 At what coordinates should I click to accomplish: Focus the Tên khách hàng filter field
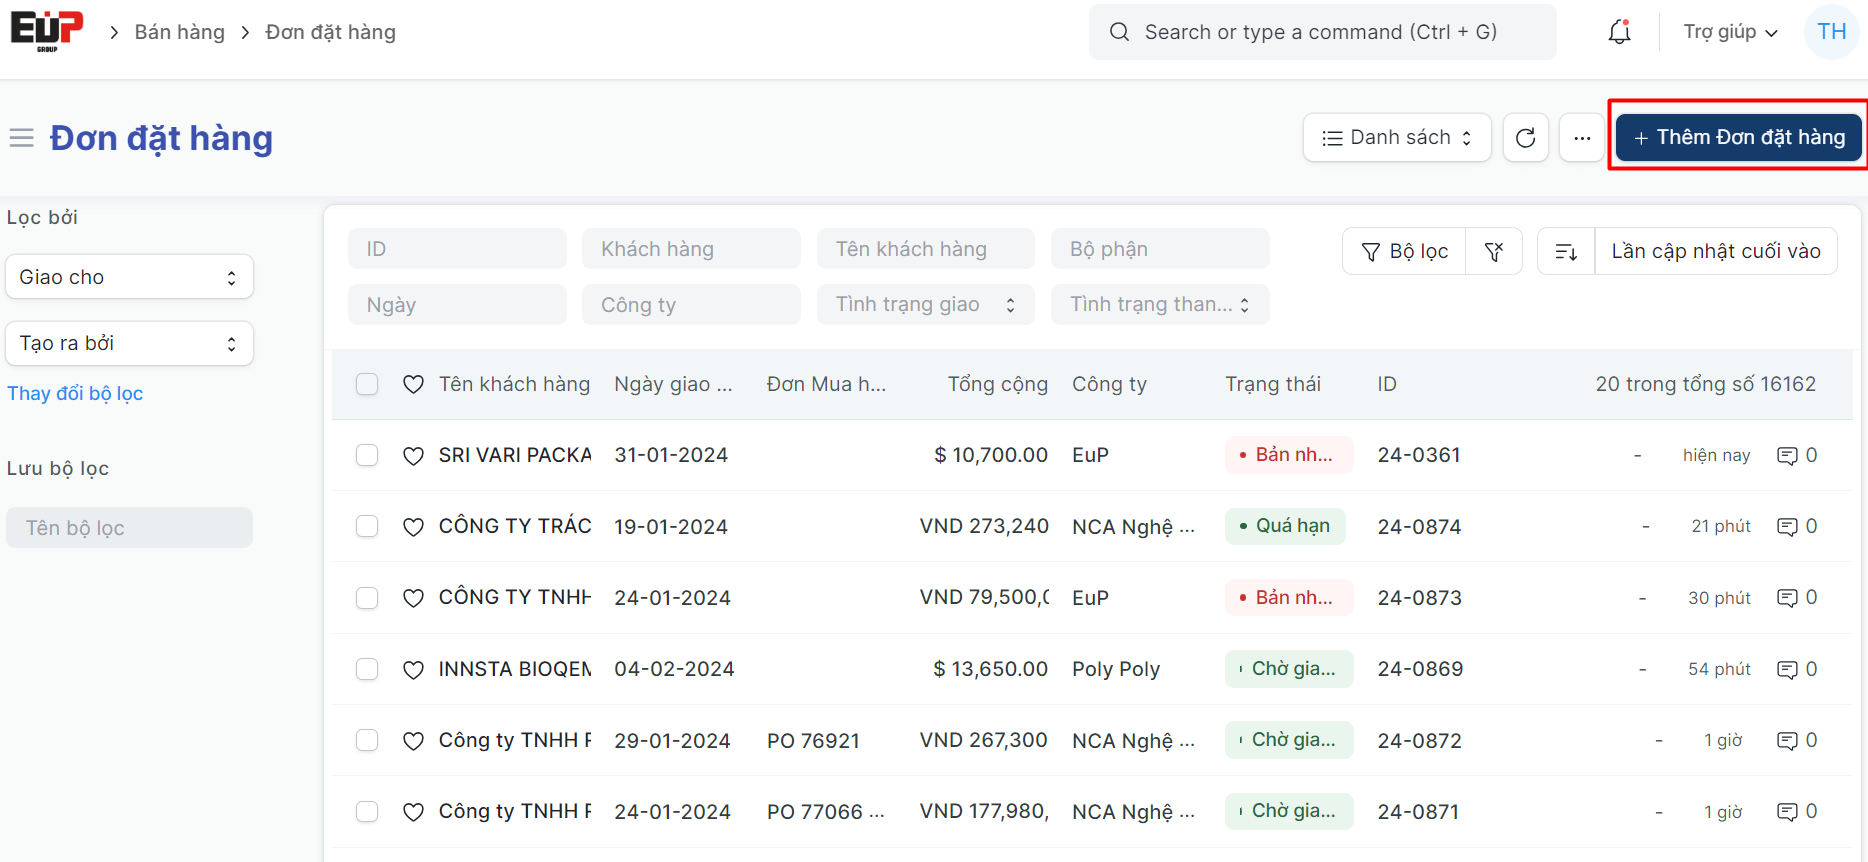(x=925, y=249)
